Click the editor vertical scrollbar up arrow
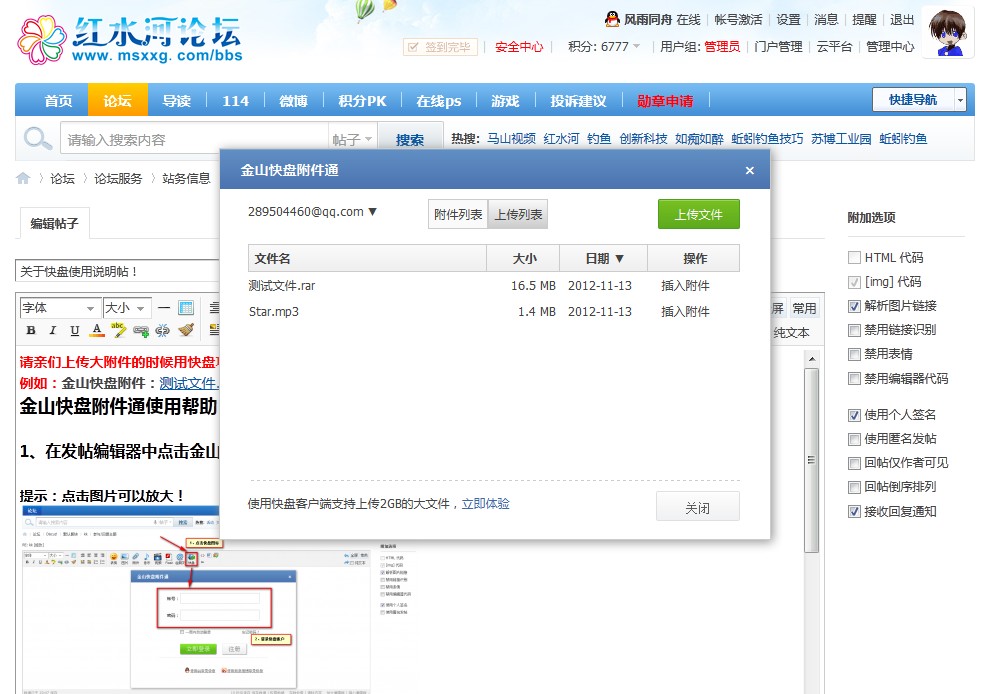The image size is (997, 694). pos(811,359)
